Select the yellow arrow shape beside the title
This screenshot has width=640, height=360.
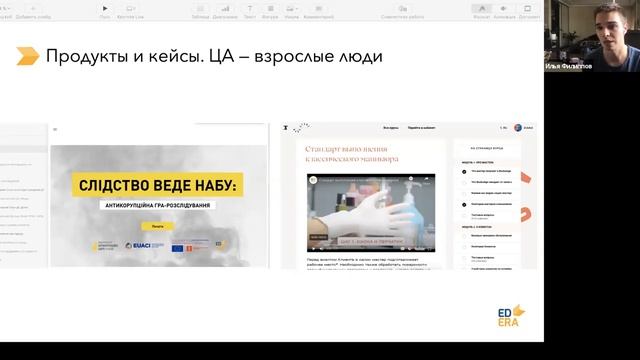pos(28,56)
